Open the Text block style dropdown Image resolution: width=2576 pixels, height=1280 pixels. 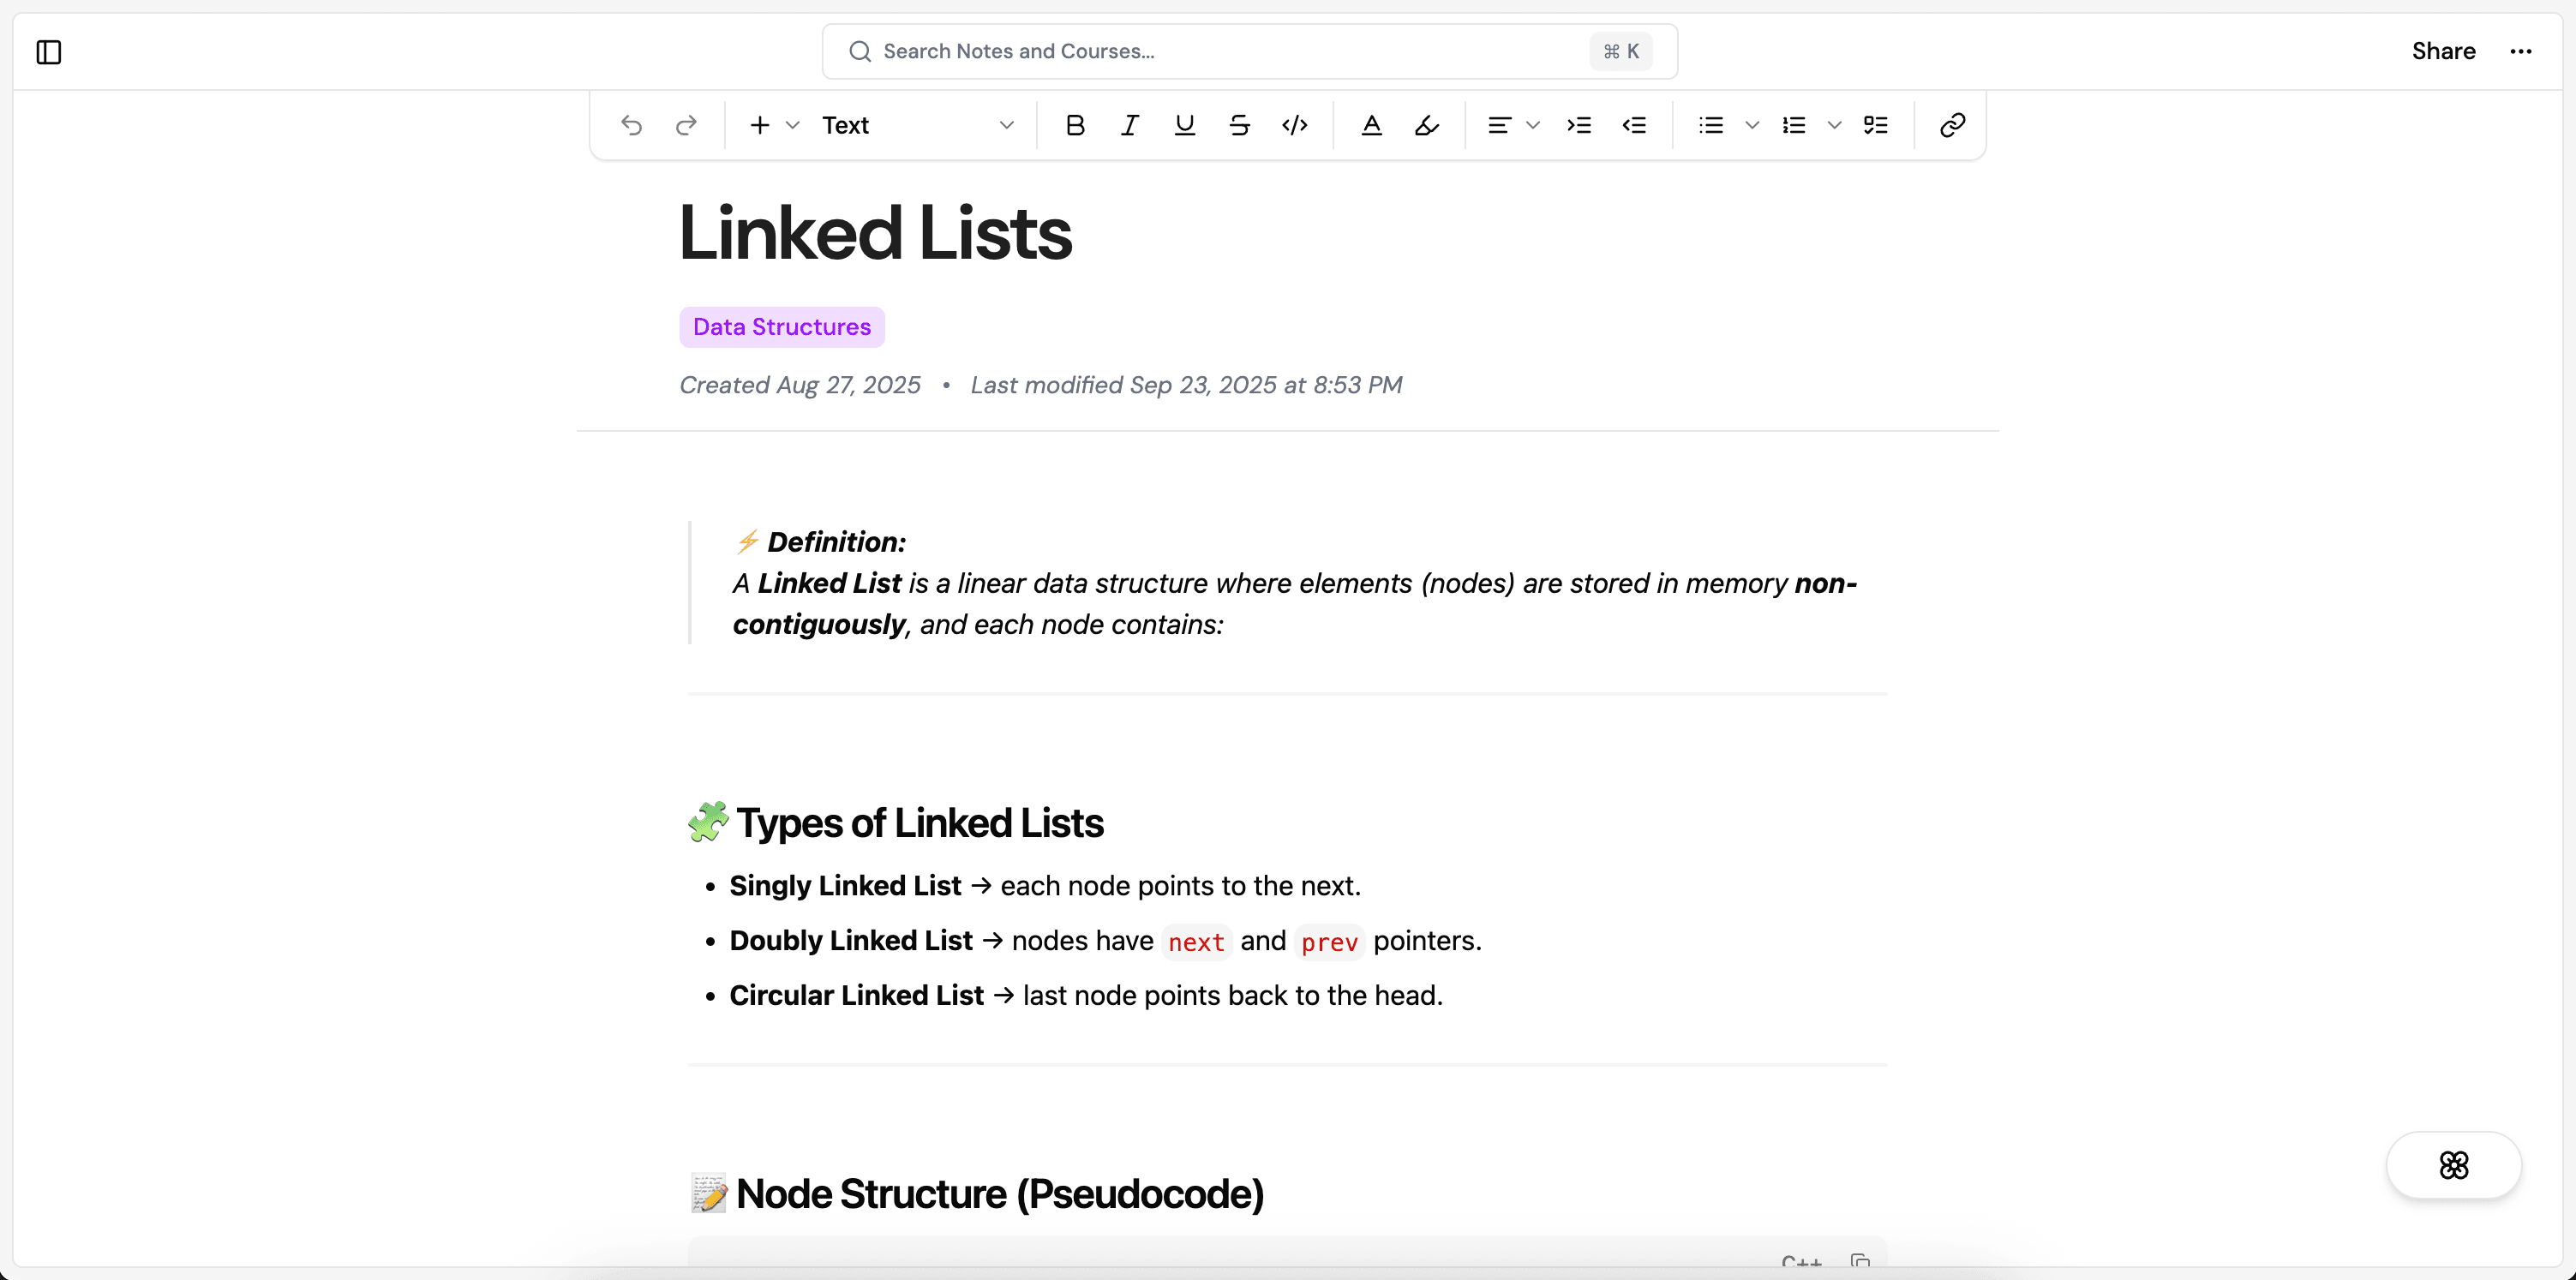(917, 125)
